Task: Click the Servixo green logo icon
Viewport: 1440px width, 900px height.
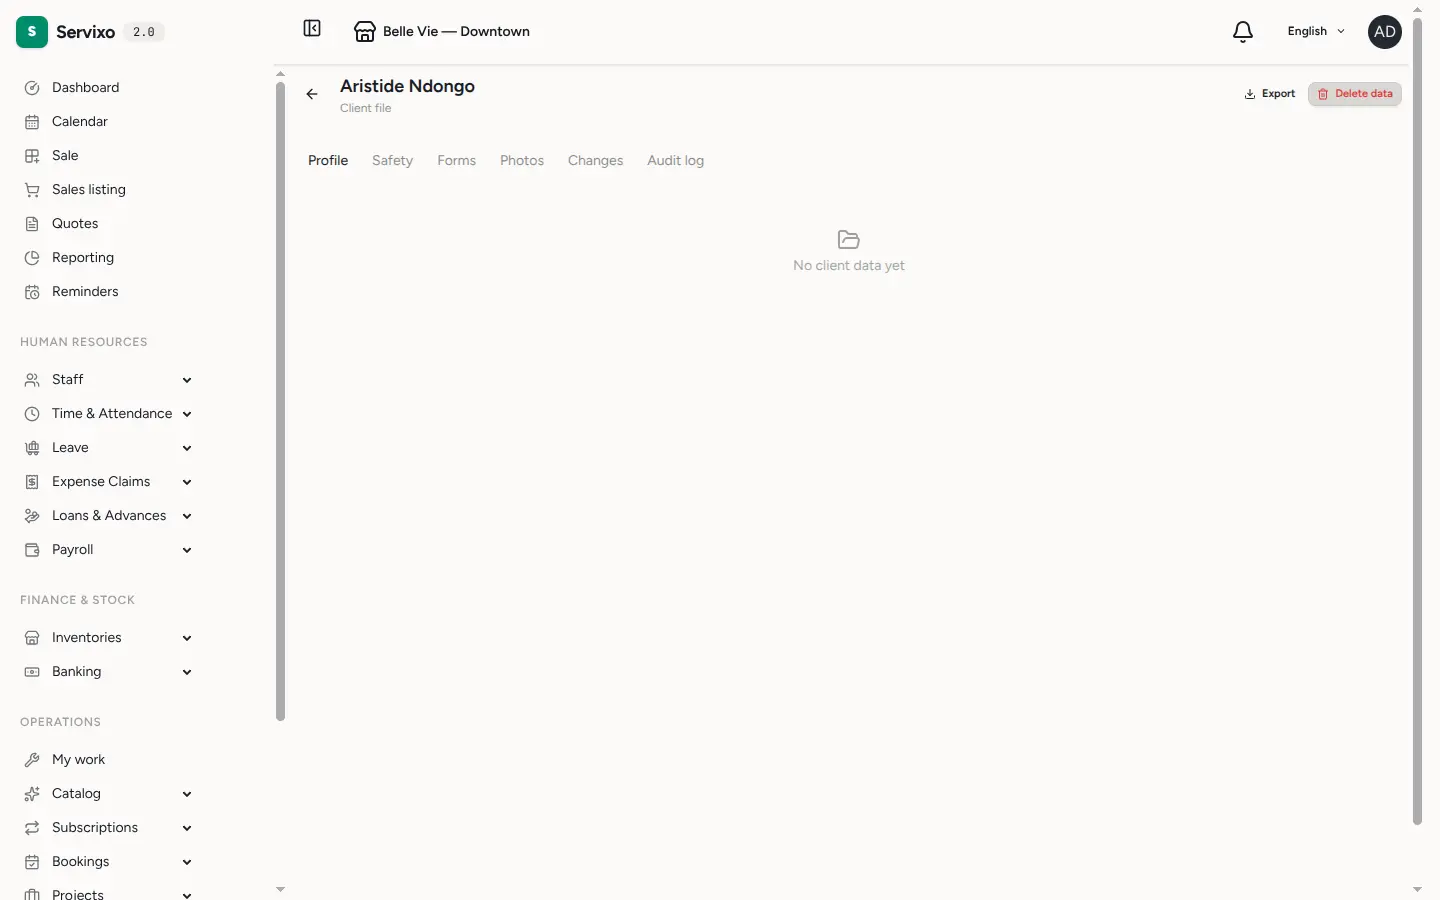Action: pyautogui.click(x=32, y=32)
